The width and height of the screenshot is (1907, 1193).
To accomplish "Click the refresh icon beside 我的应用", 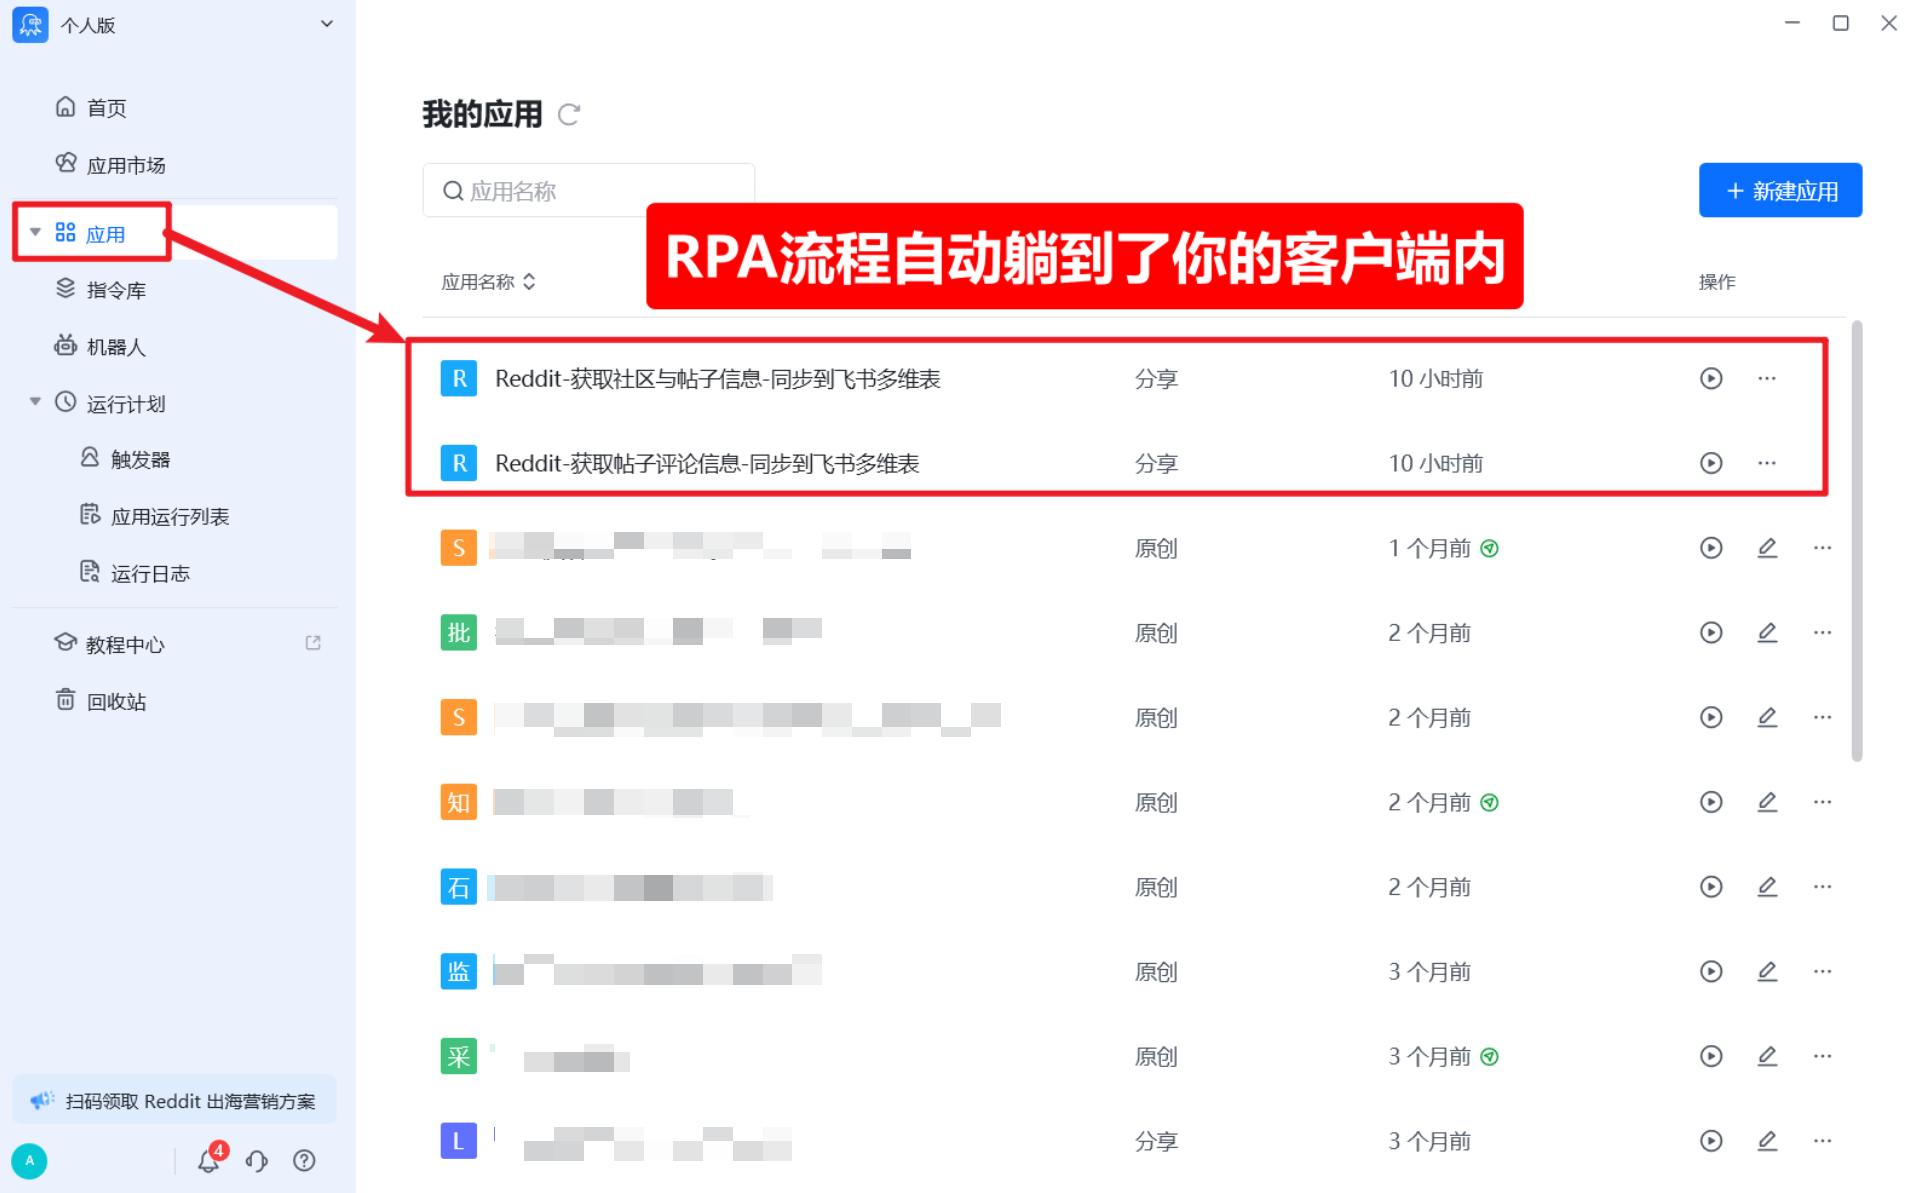I will [569, 114].
